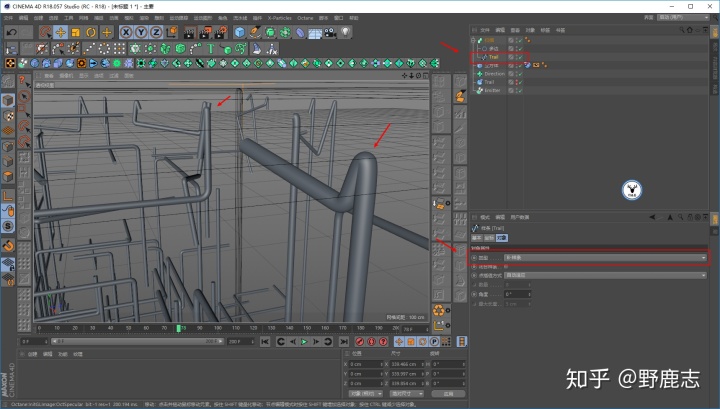Screen dimensions: 720x409
Task: Open Render Settings clapperboard gear icon
Action: tap(221, 32)
